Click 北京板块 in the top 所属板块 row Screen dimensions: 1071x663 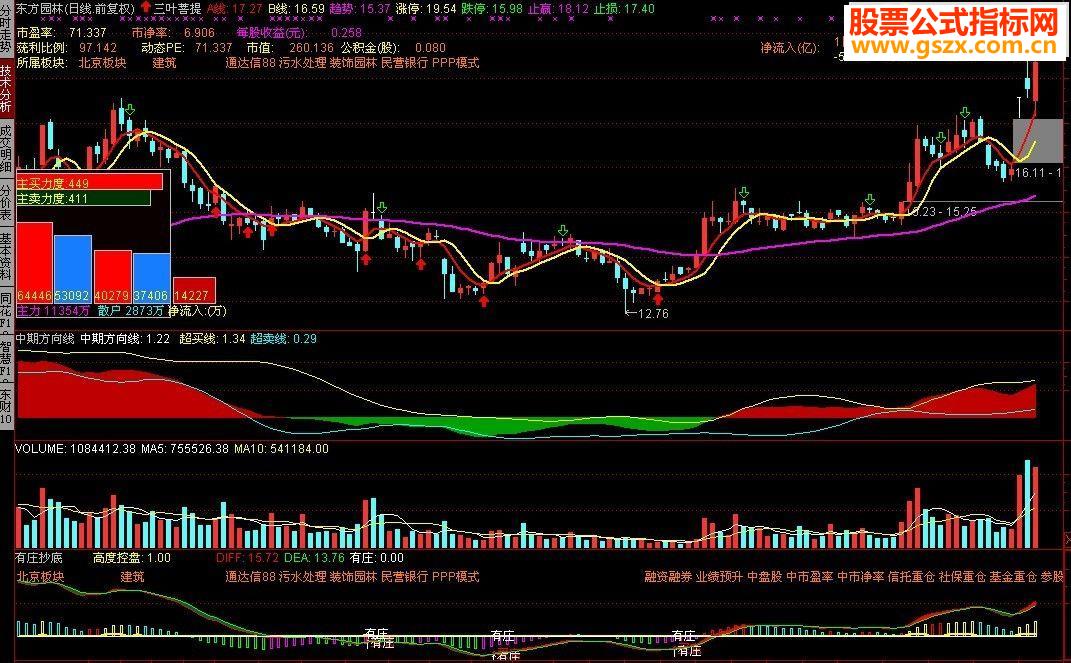[x=102, y=63]
